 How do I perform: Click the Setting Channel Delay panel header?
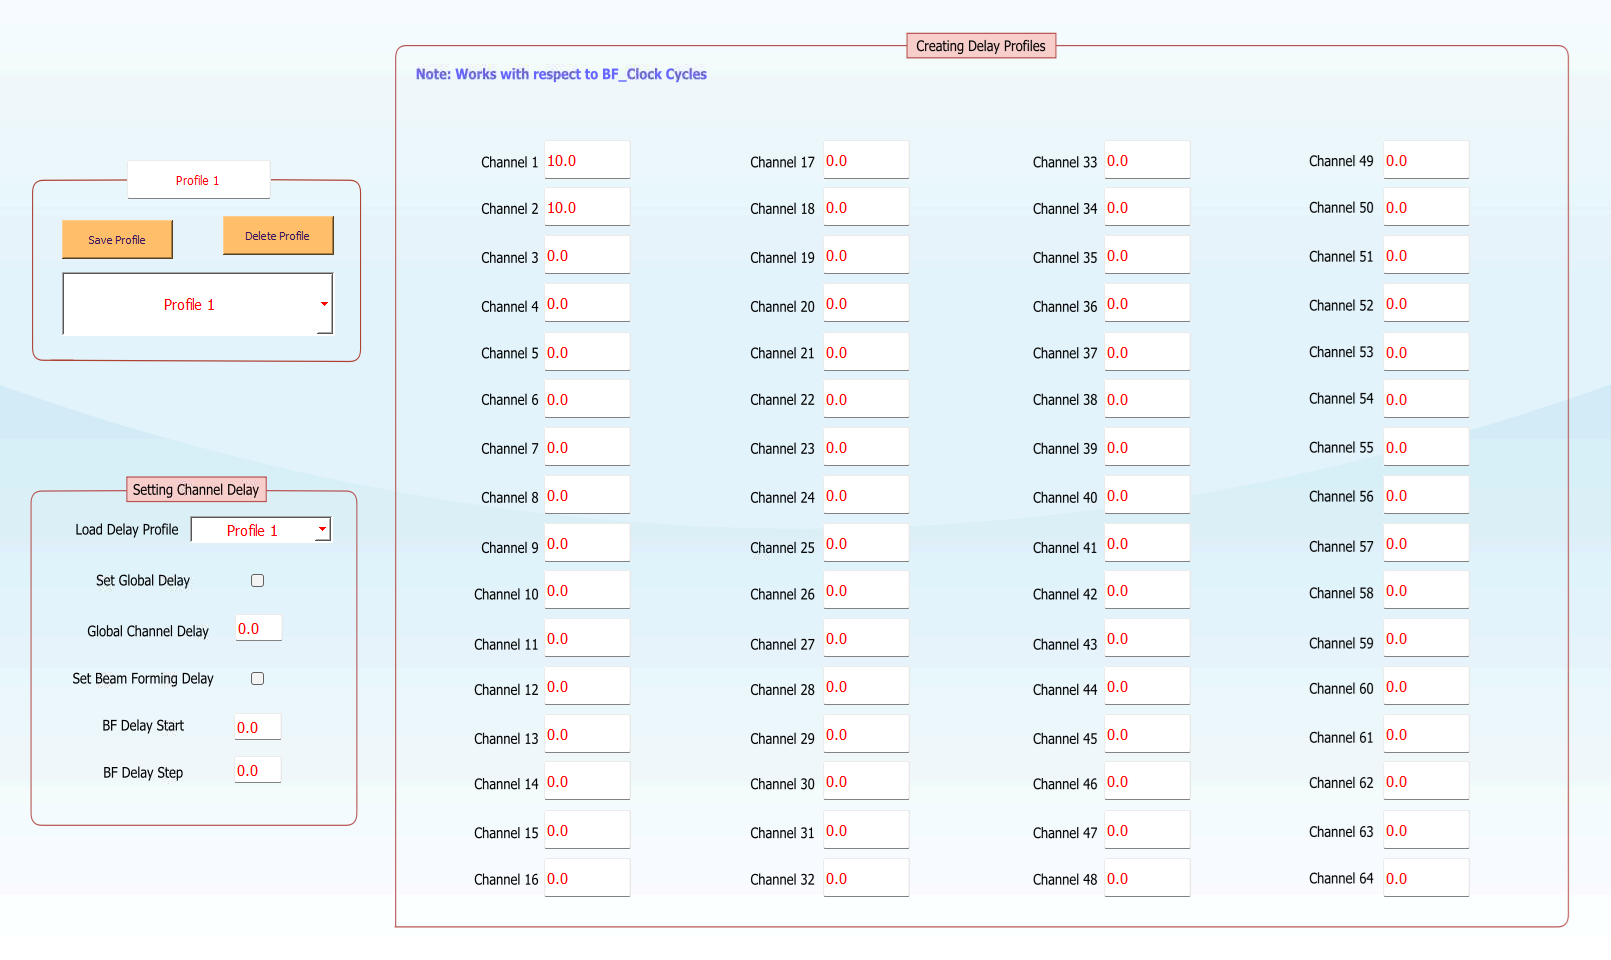pyautogui.click(x=195, y=489)
